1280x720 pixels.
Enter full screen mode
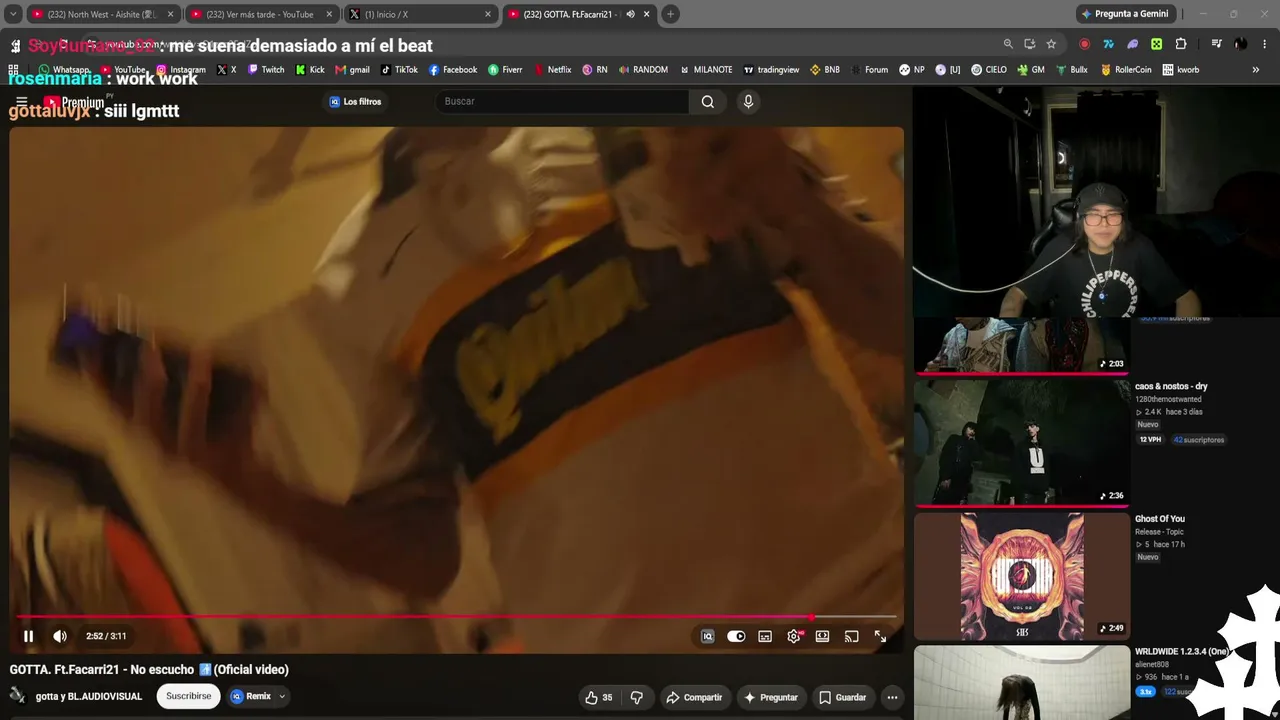point(880,636)
